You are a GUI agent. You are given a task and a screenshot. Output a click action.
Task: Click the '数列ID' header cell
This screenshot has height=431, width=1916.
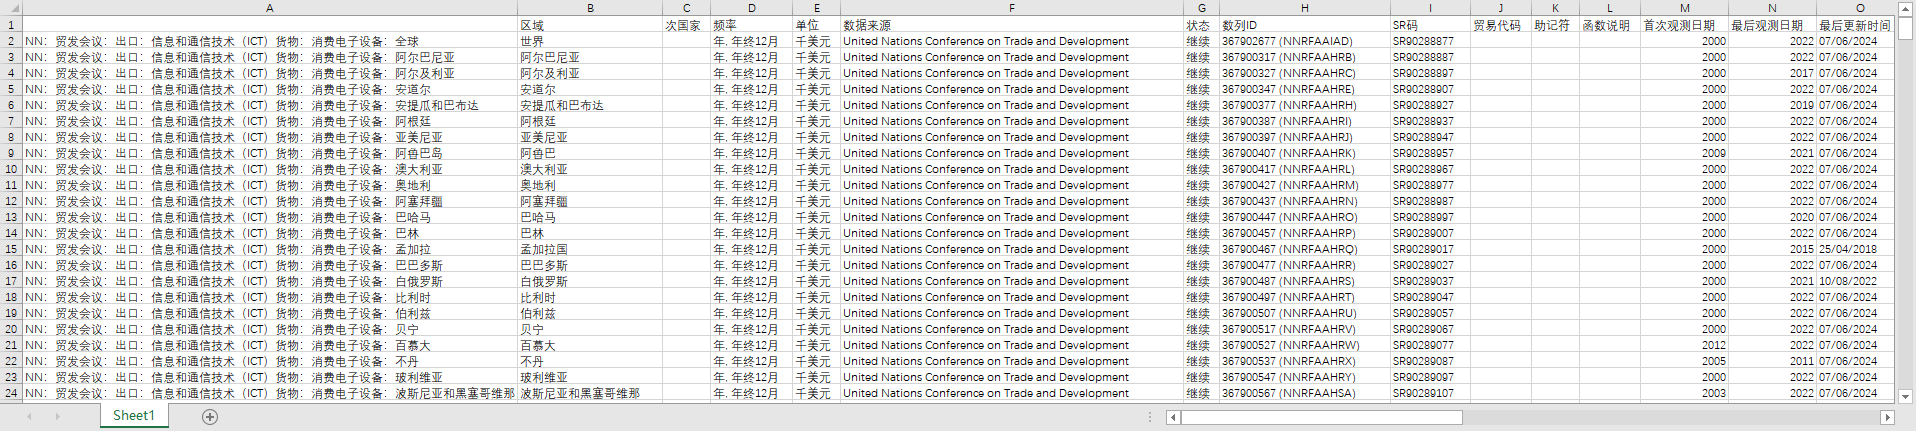pyautogui.click(x=1305, y=25)
